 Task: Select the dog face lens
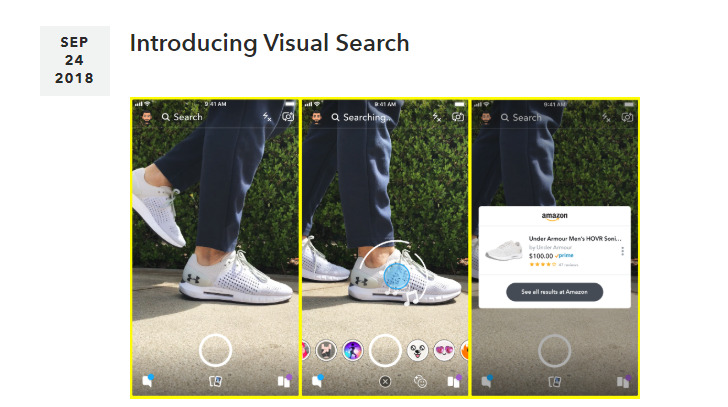417,350
